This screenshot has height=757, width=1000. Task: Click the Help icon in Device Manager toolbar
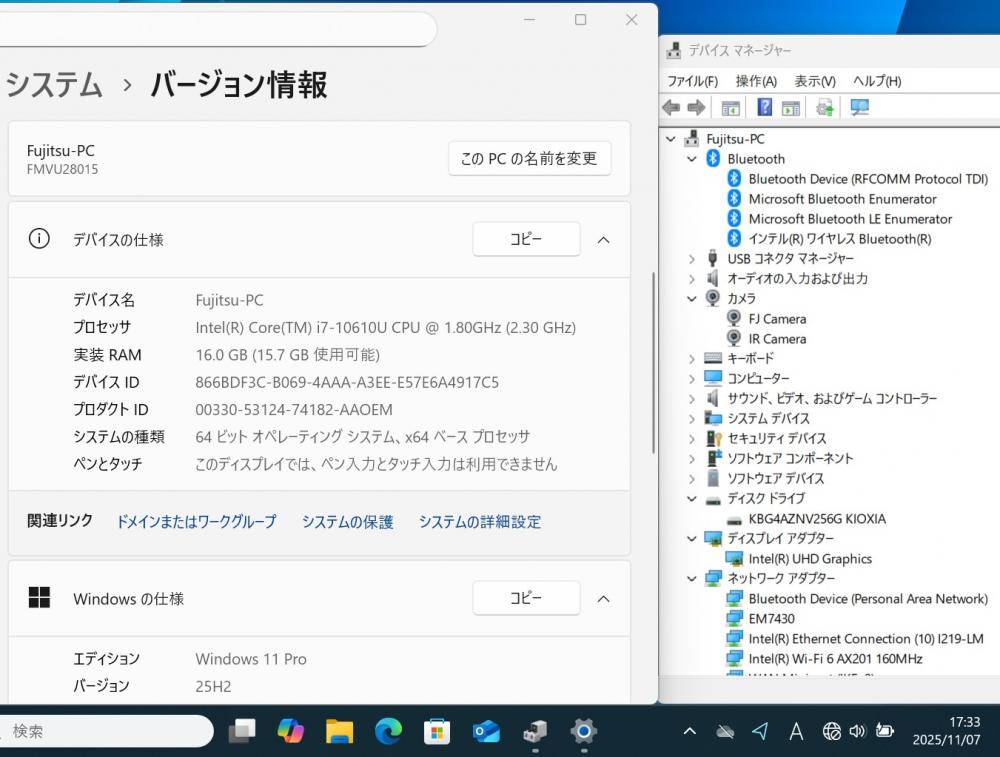pos(764,108)
